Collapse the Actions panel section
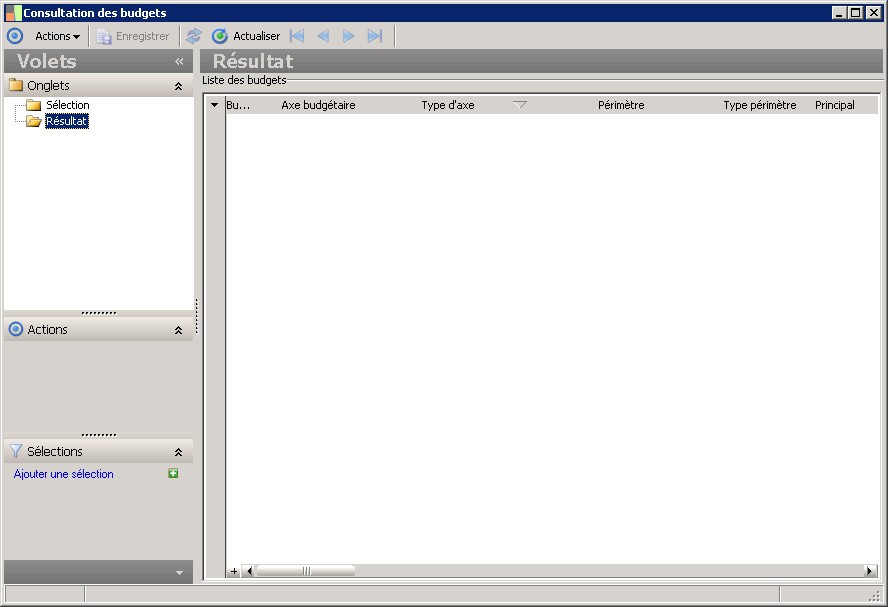 [178, 330]
